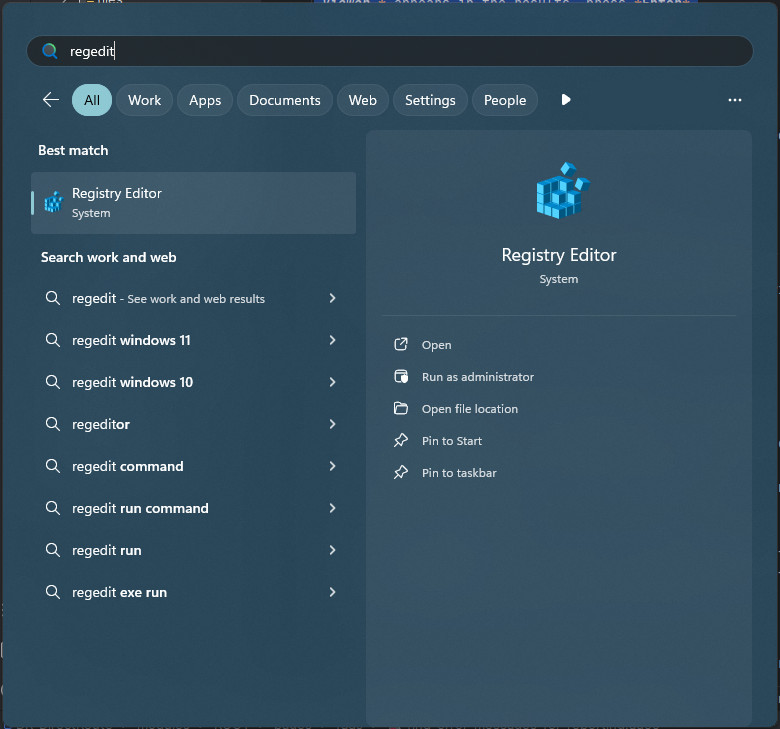780x729 pixels.
Task: Click the Open file location folder icon
Action: [x=401, y=408]
